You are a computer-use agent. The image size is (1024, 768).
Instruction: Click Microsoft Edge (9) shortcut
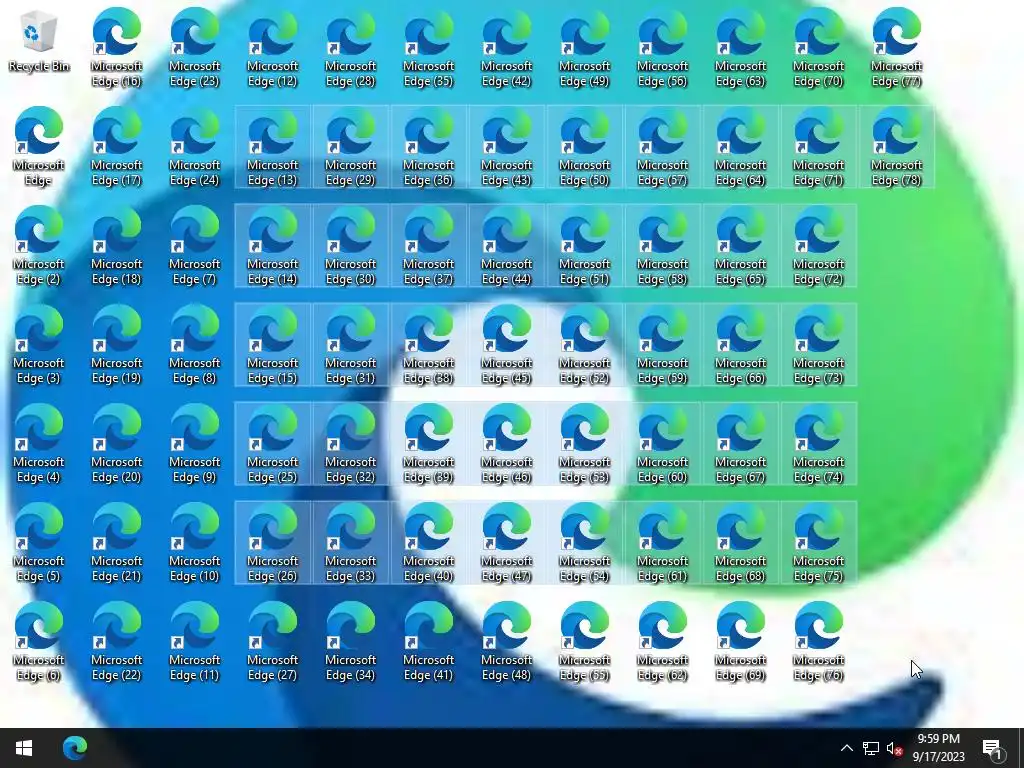point(195,444)
